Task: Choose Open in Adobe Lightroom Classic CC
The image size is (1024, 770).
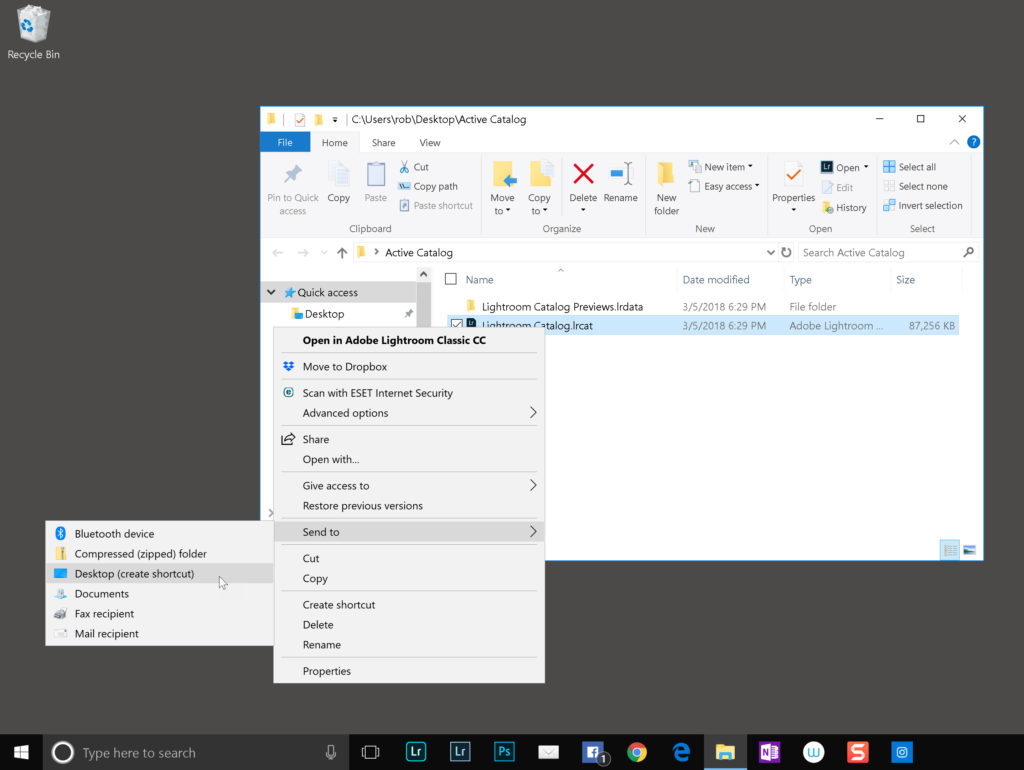Action: click(x=409, y=340)
